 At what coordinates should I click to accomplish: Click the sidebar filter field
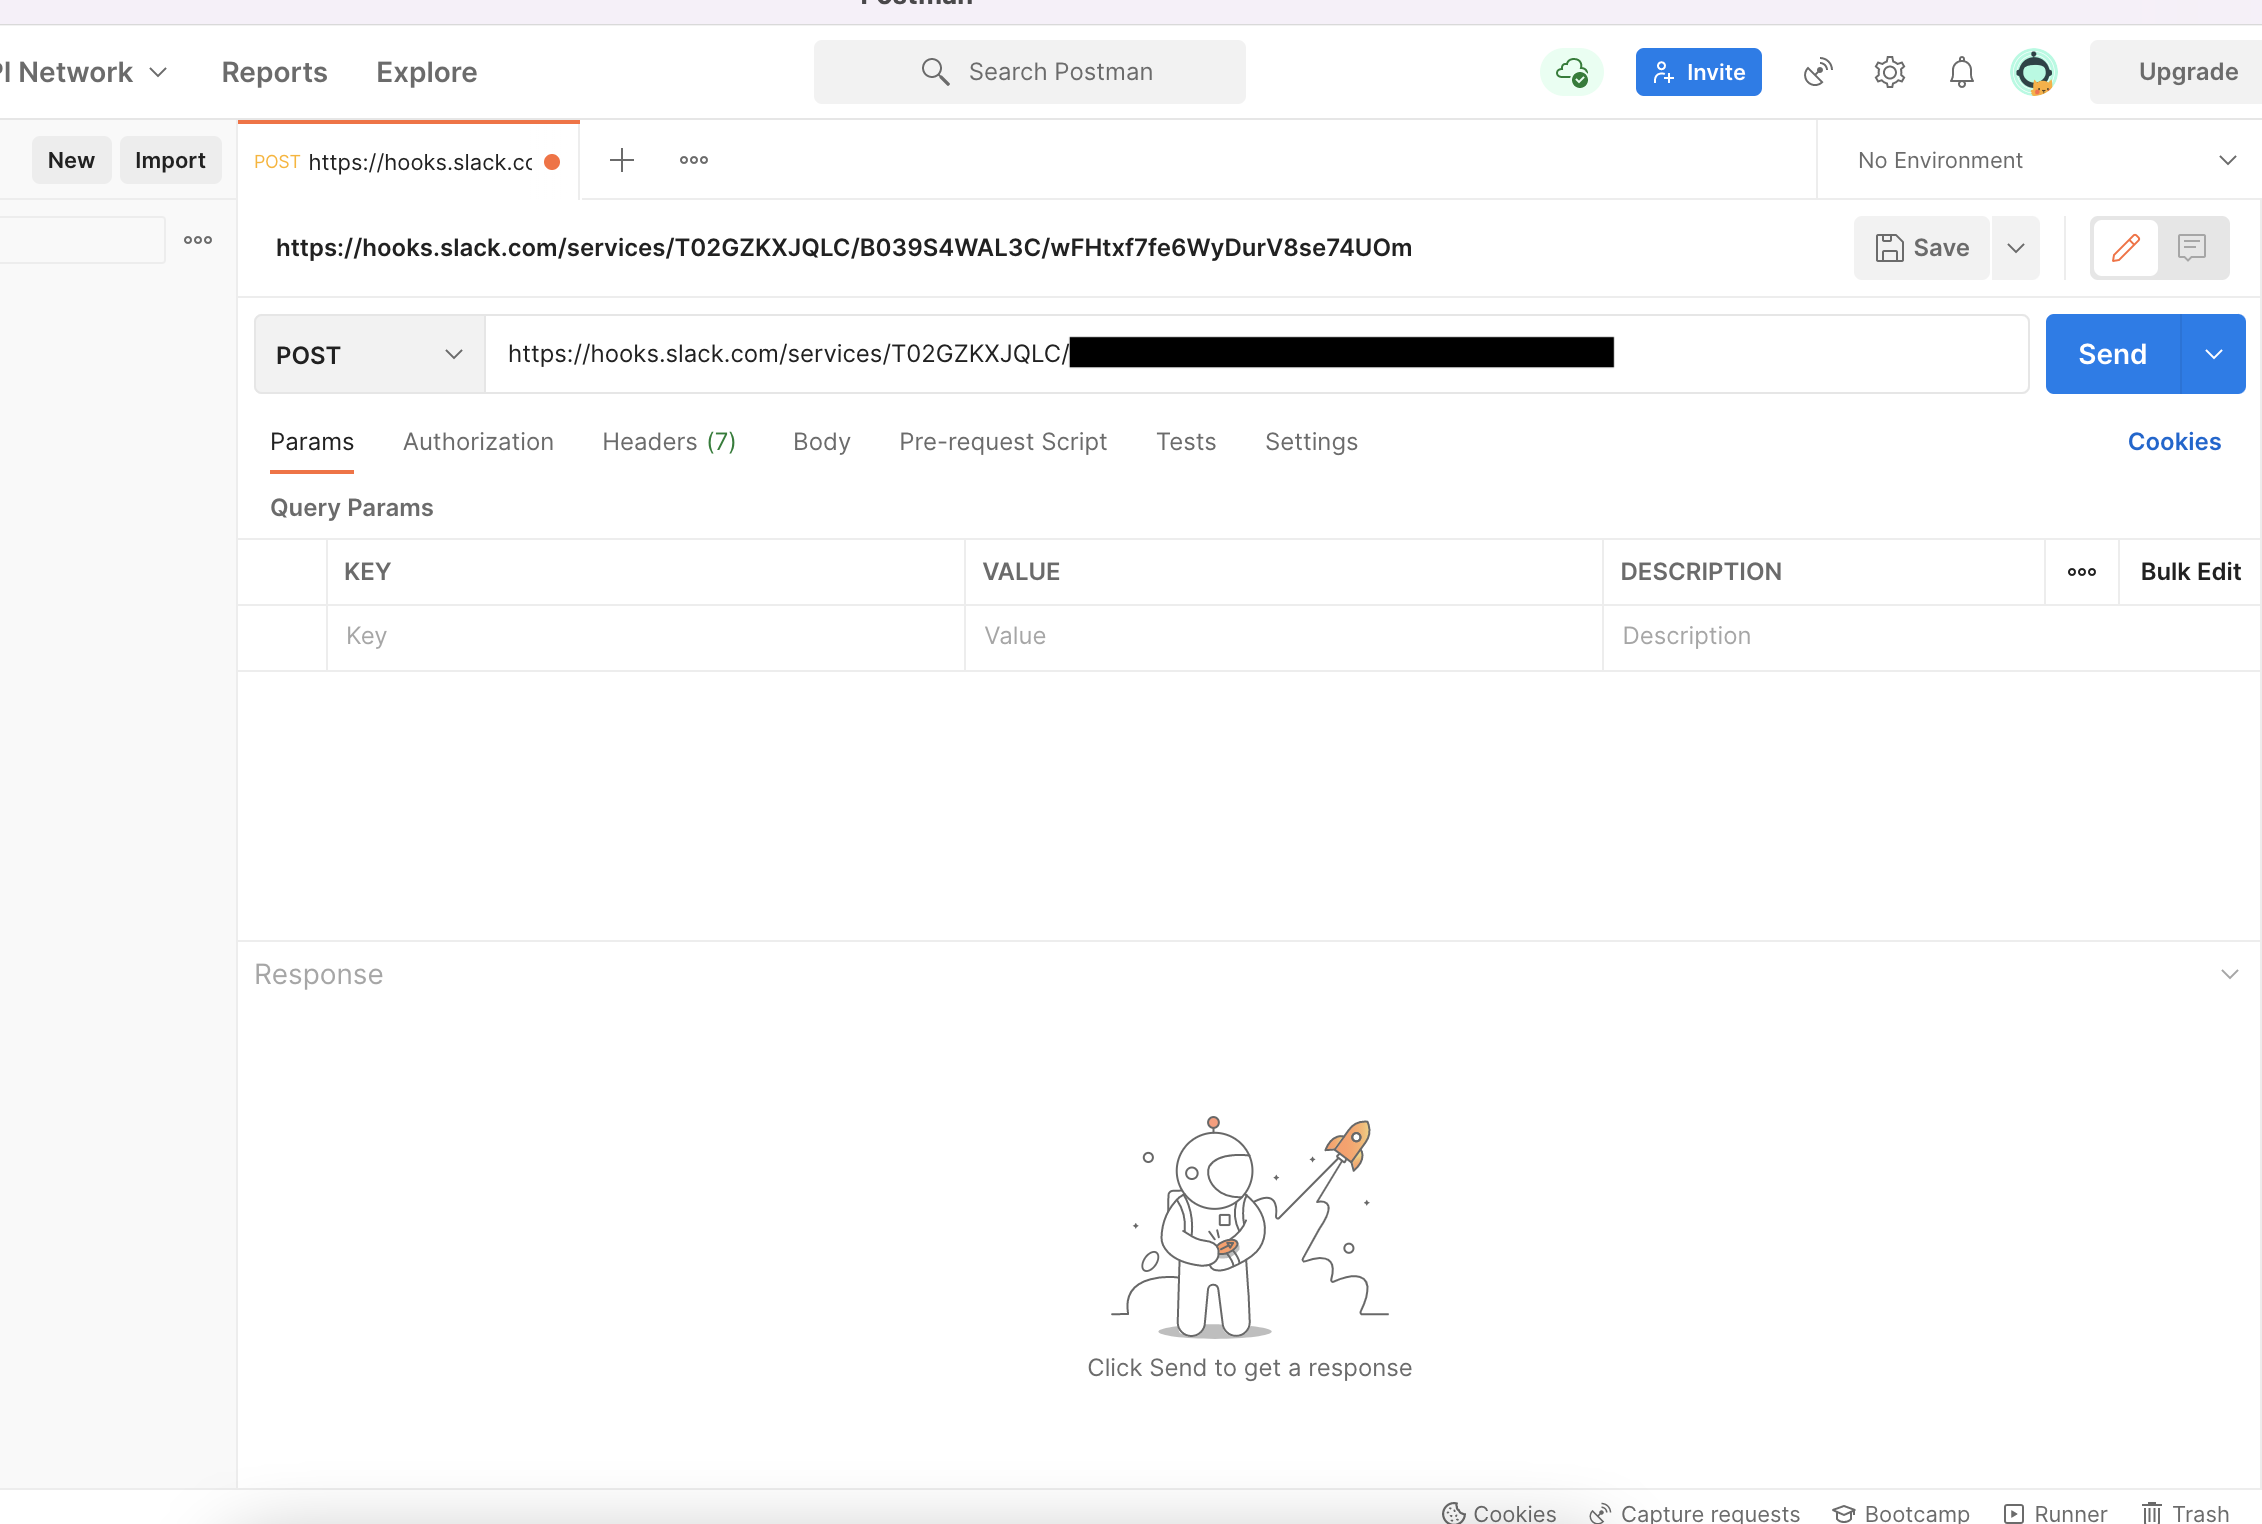[x=82, y=240]
